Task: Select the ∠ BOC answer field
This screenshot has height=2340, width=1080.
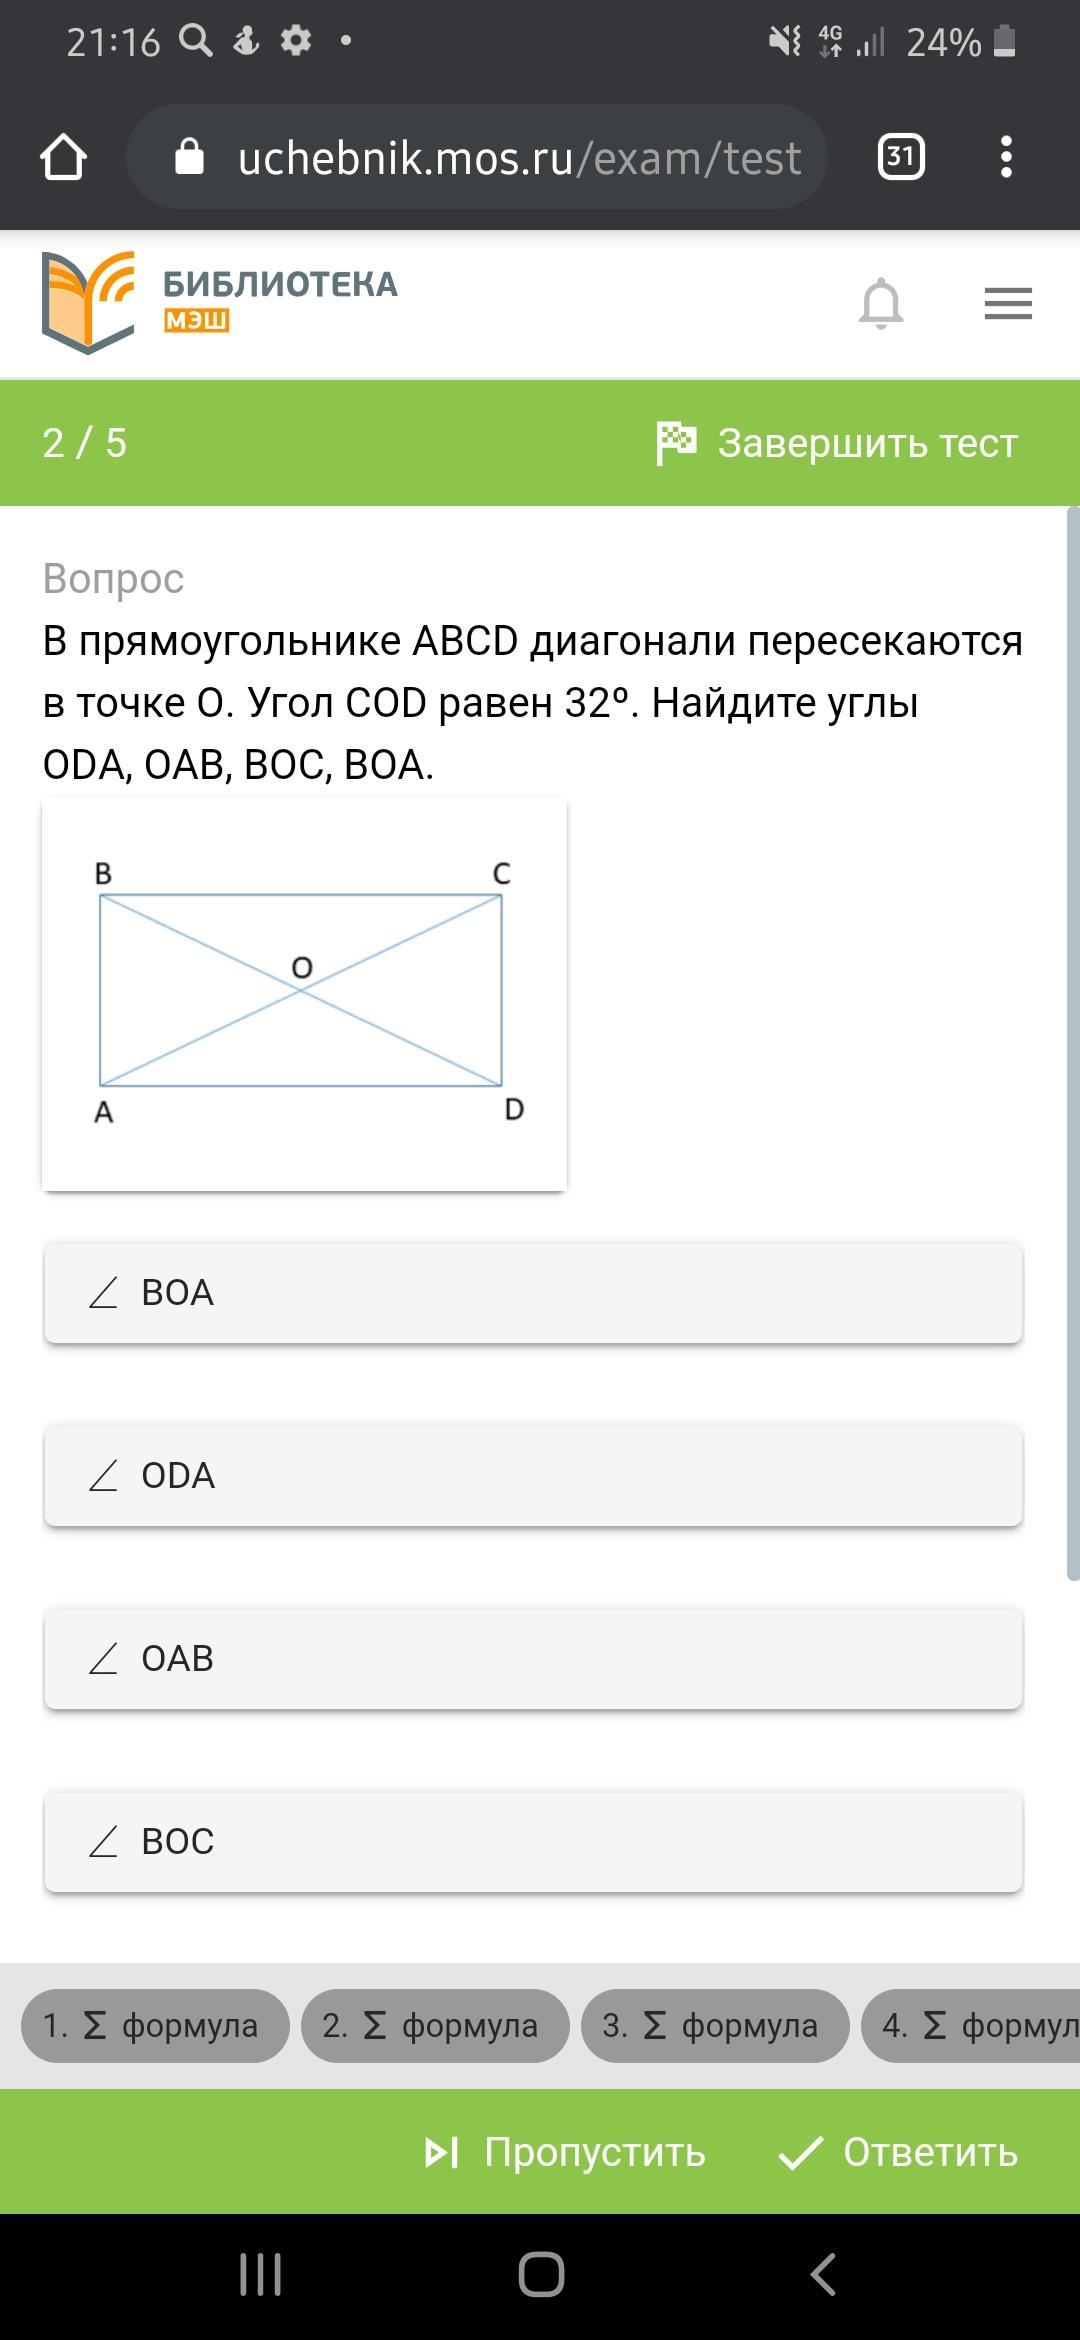Action: [533, 1842]
